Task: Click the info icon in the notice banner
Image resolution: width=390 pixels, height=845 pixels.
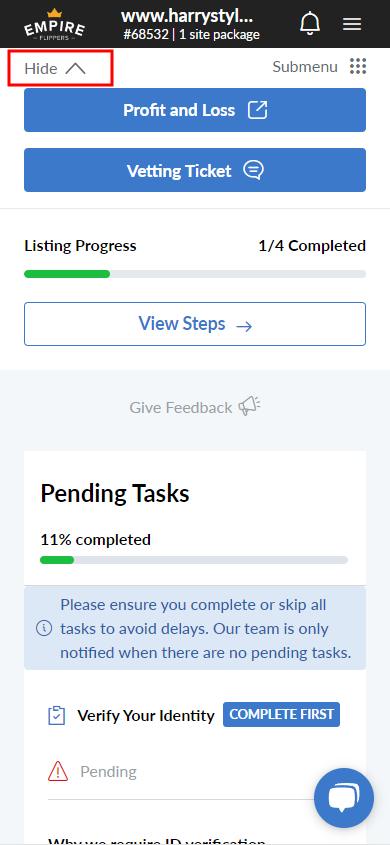Action: (x=44, y=628)
